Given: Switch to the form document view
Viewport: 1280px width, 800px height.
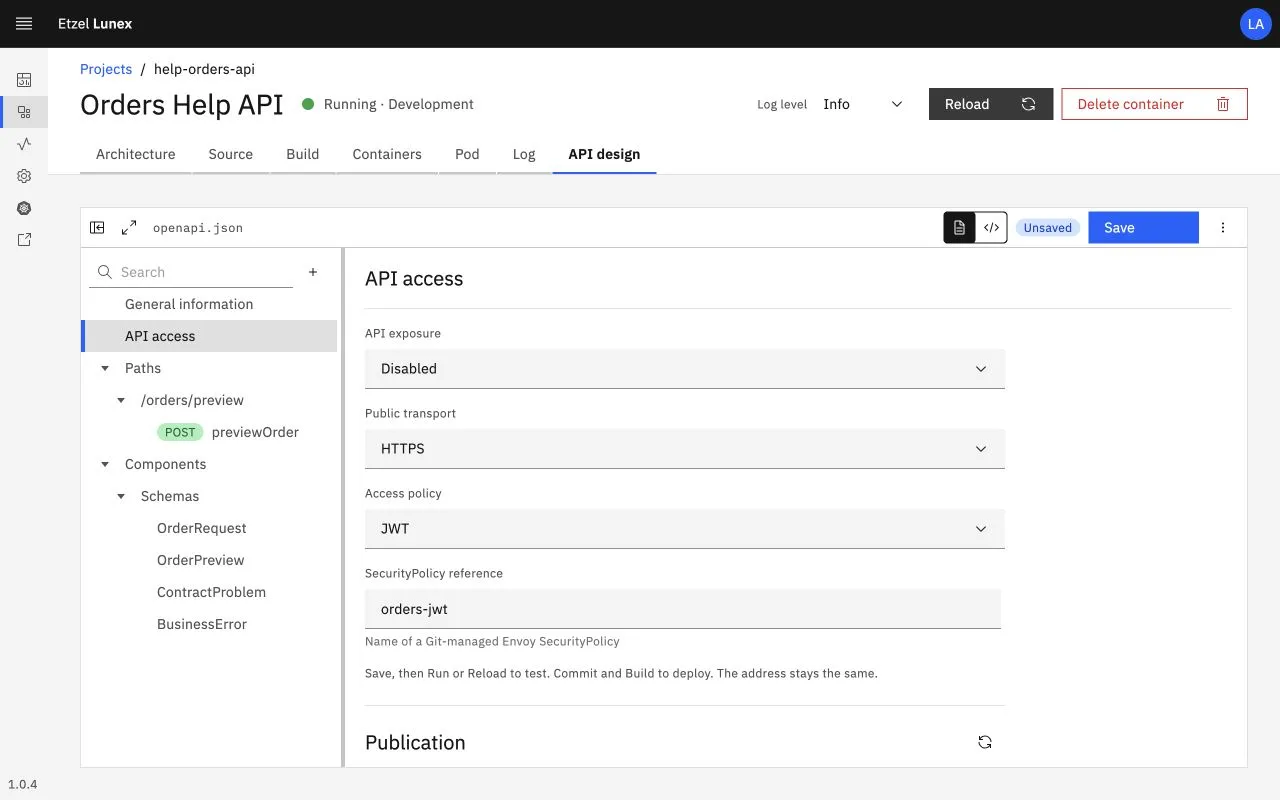Looking at the screenshot, I should (x=960, y=228).
